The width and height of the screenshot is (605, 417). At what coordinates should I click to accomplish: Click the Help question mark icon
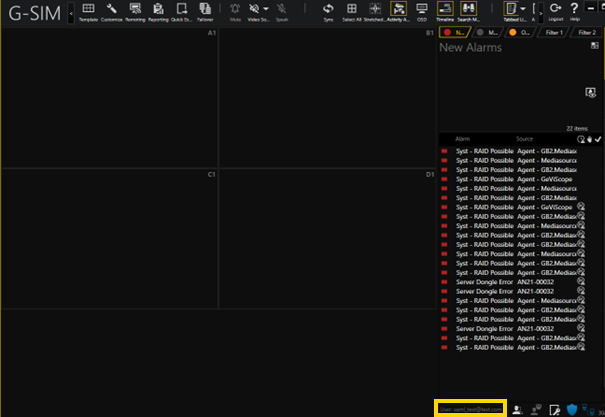pyautogui.click(x=575, y=10)
